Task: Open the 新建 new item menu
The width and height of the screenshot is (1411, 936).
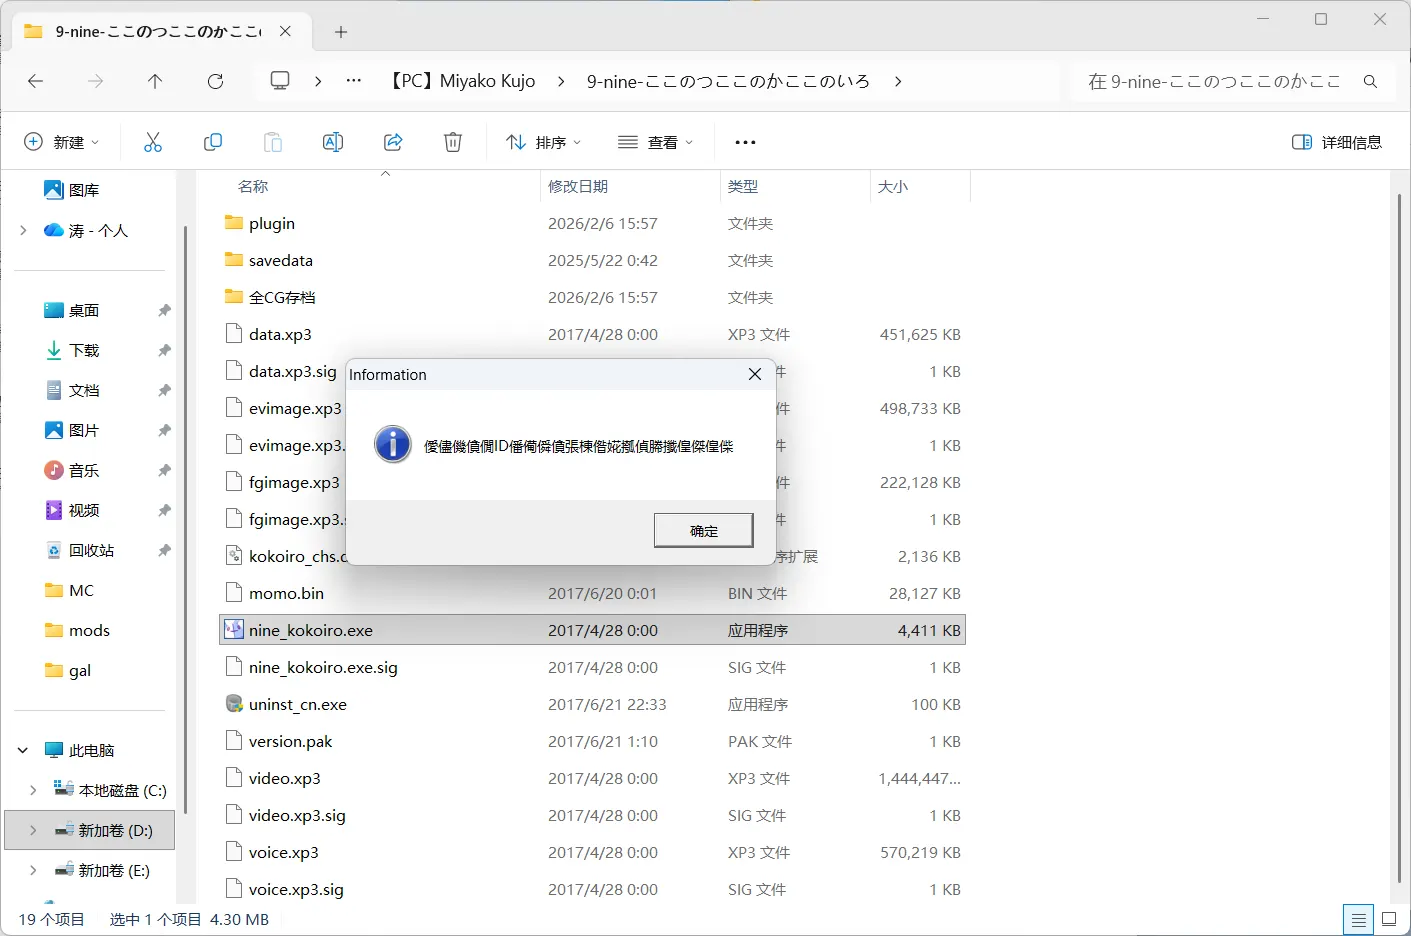Action: pyautogui.click(x=62, y=142)
